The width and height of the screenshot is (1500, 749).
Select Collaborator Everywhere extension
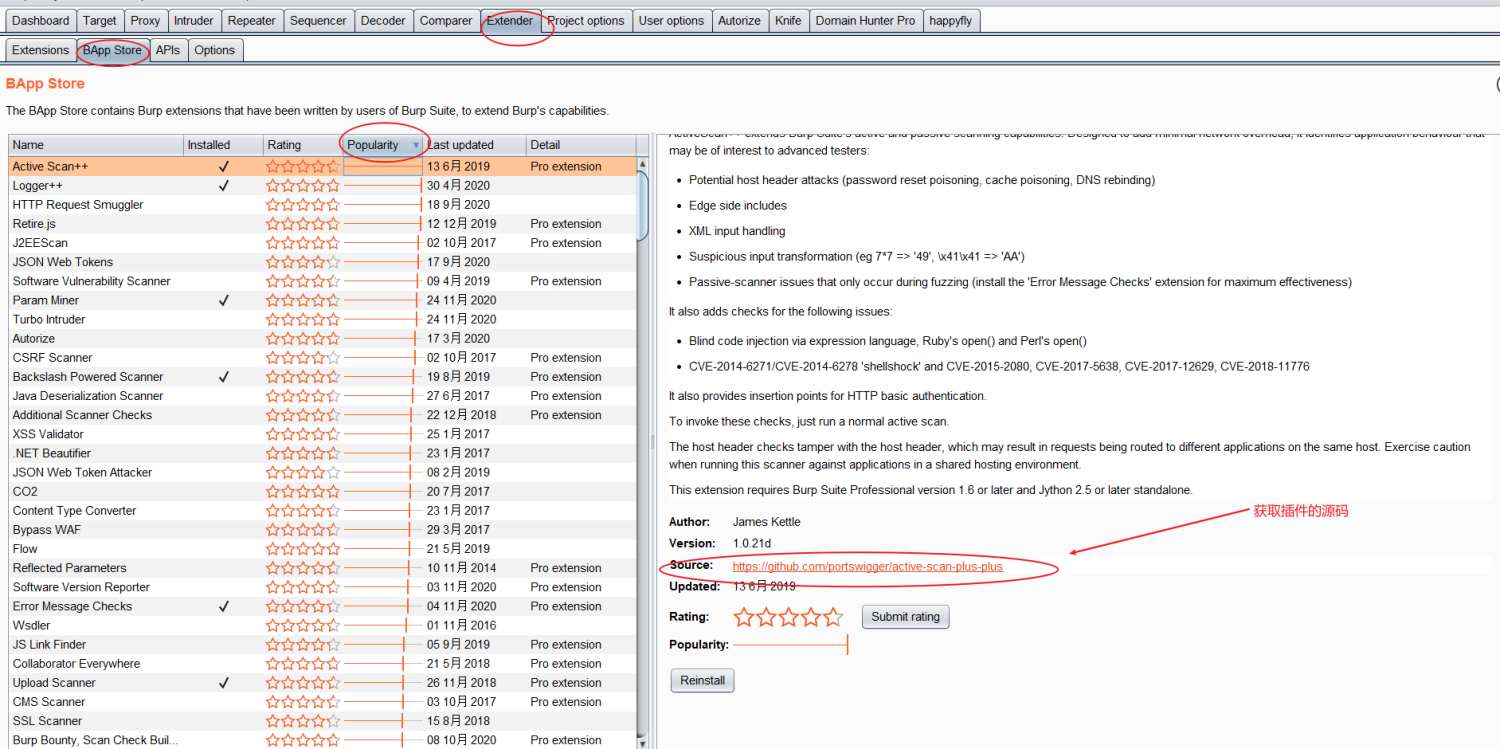(x=322, y=663)
